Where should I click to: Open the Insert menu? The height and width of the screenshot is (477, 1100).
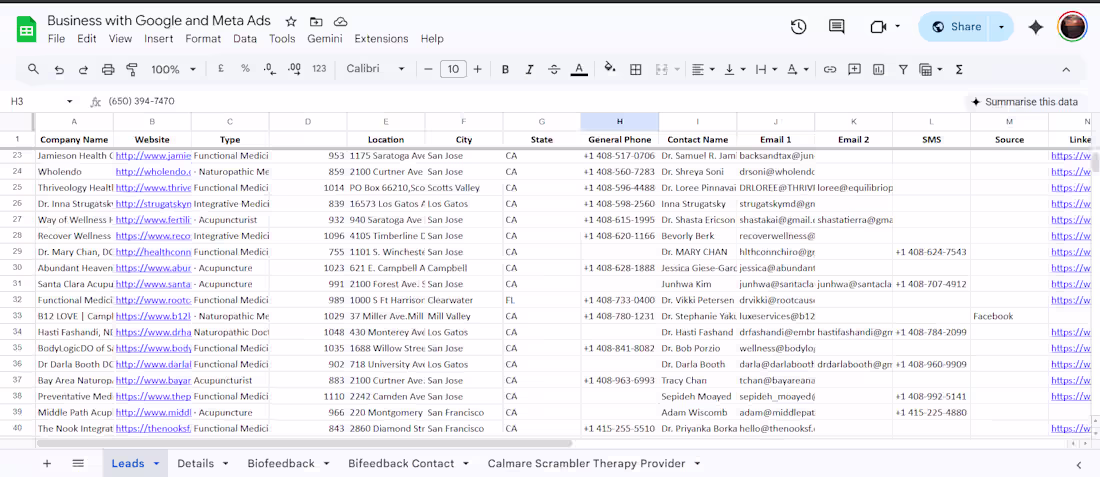point(159,39)
